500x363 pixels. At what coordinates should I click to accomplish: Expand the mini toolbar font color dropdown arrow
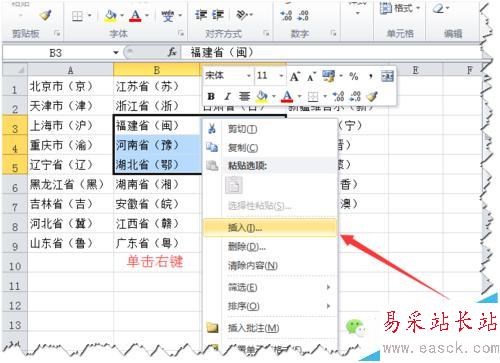pyautogui.click(x=299, y=97)
